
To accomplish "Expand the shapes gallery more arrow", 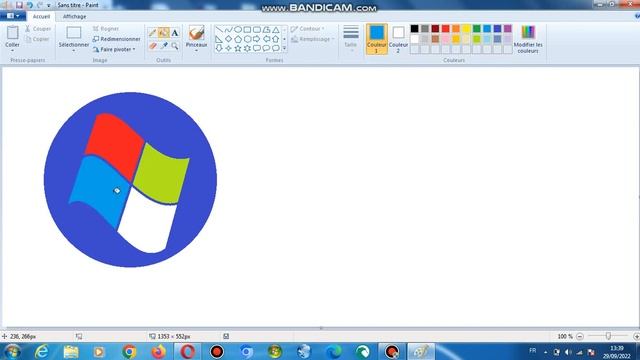I will pos(284,49).
